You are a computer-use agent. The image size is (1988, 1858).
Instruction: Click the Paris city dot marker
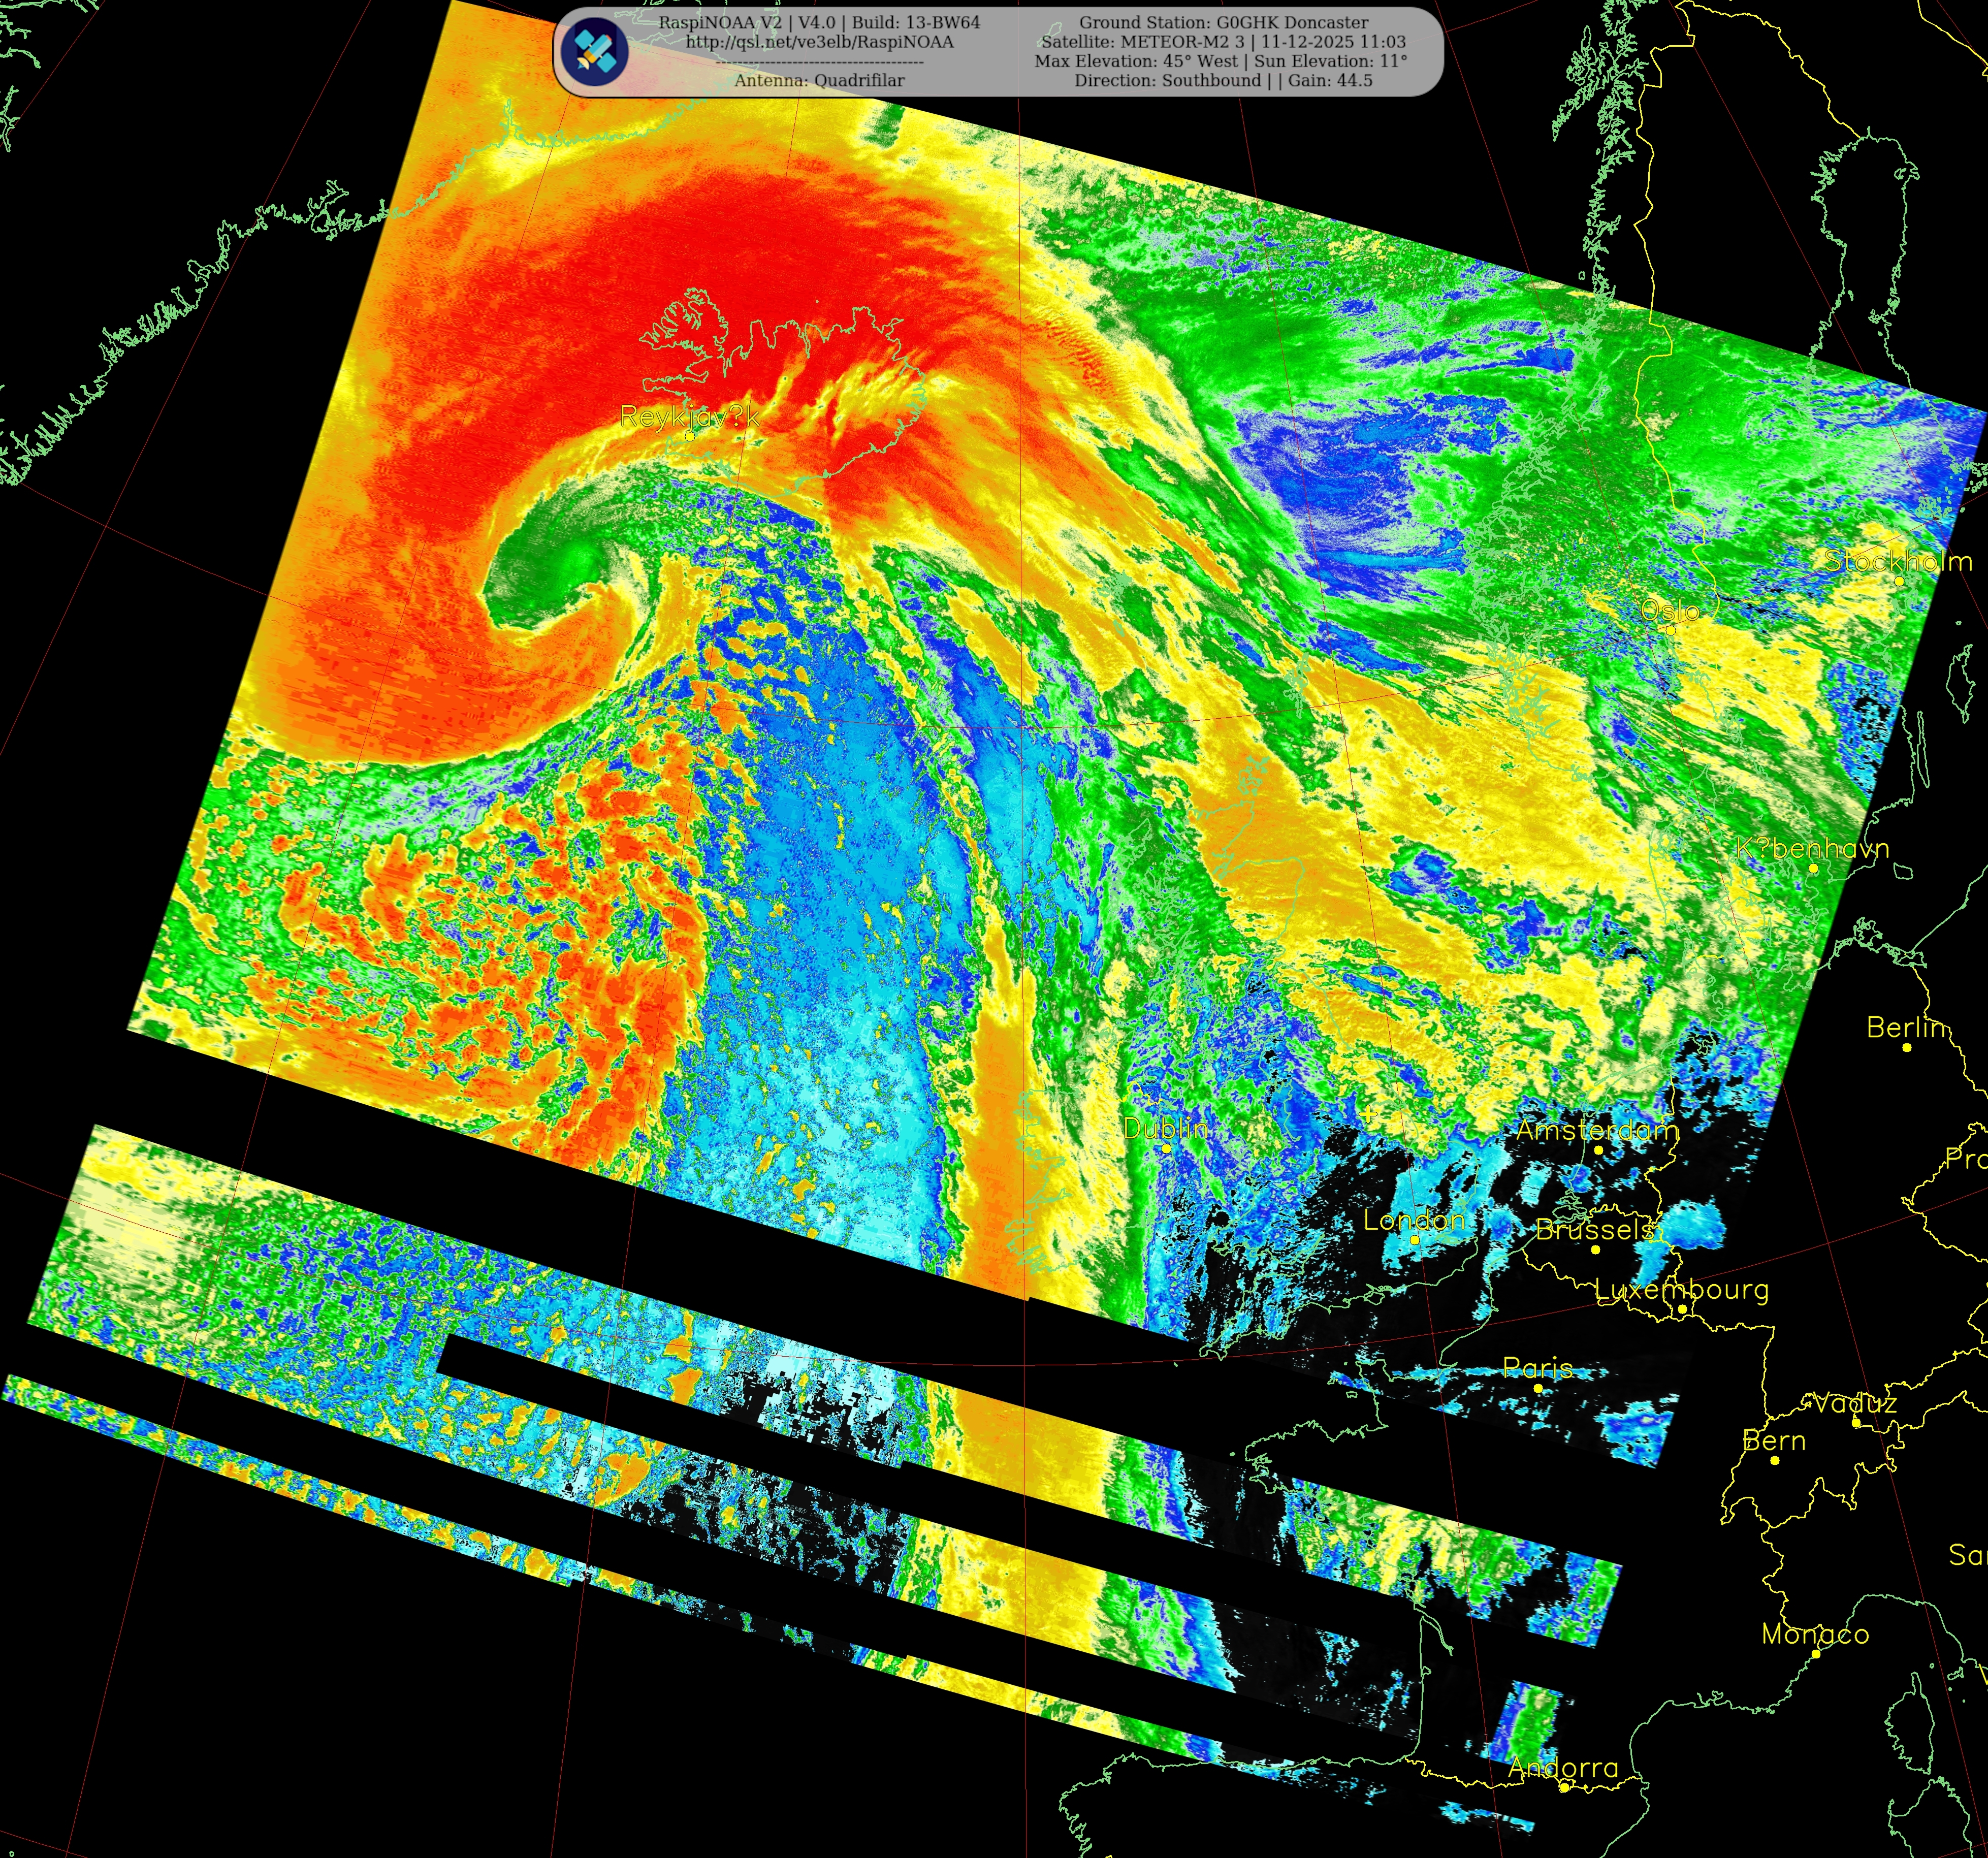coord(1538,1388)
